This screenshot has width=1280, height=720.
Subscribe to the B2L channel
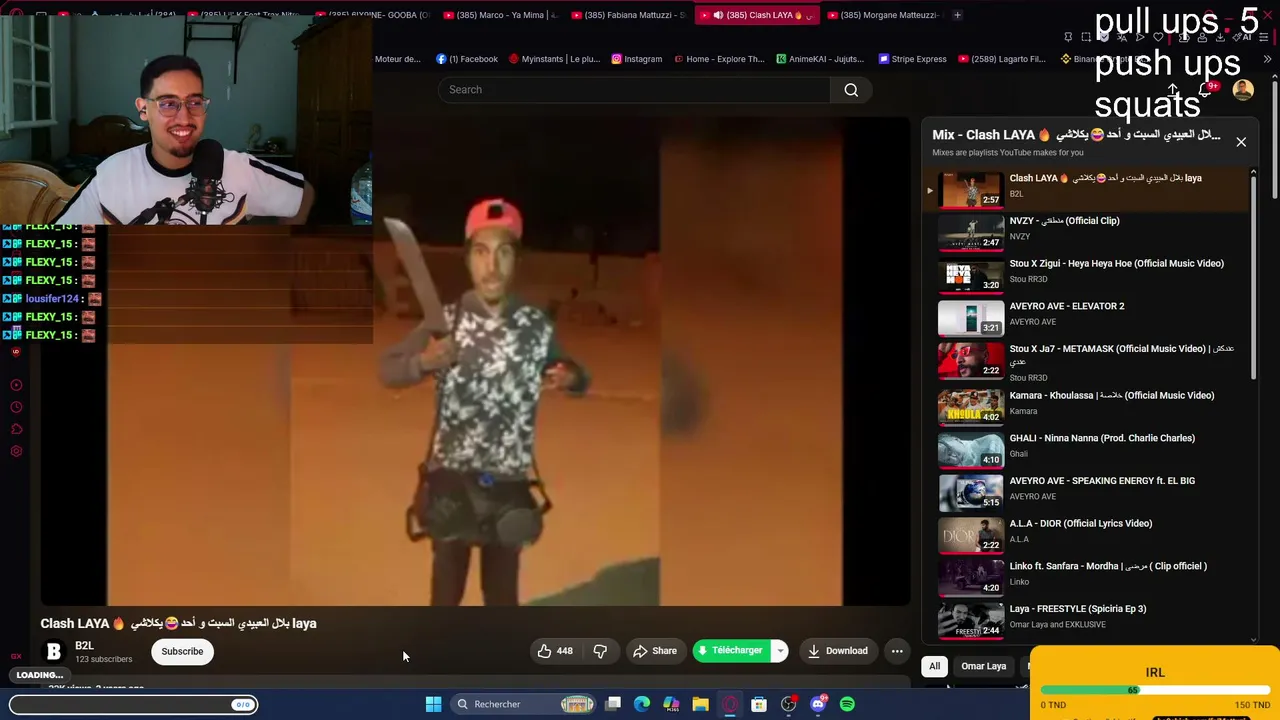point(182,651)
